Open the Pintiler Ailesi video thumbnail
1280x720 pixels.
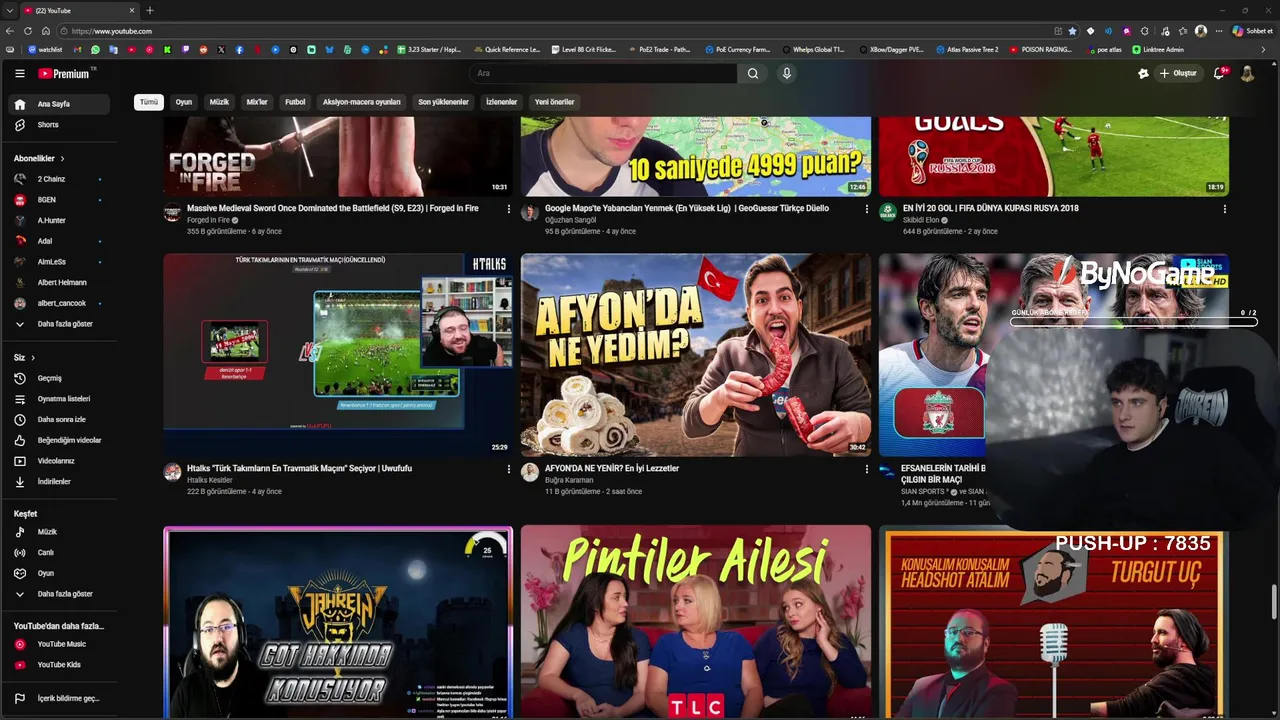pyautogui.click(x=696, y=621)
